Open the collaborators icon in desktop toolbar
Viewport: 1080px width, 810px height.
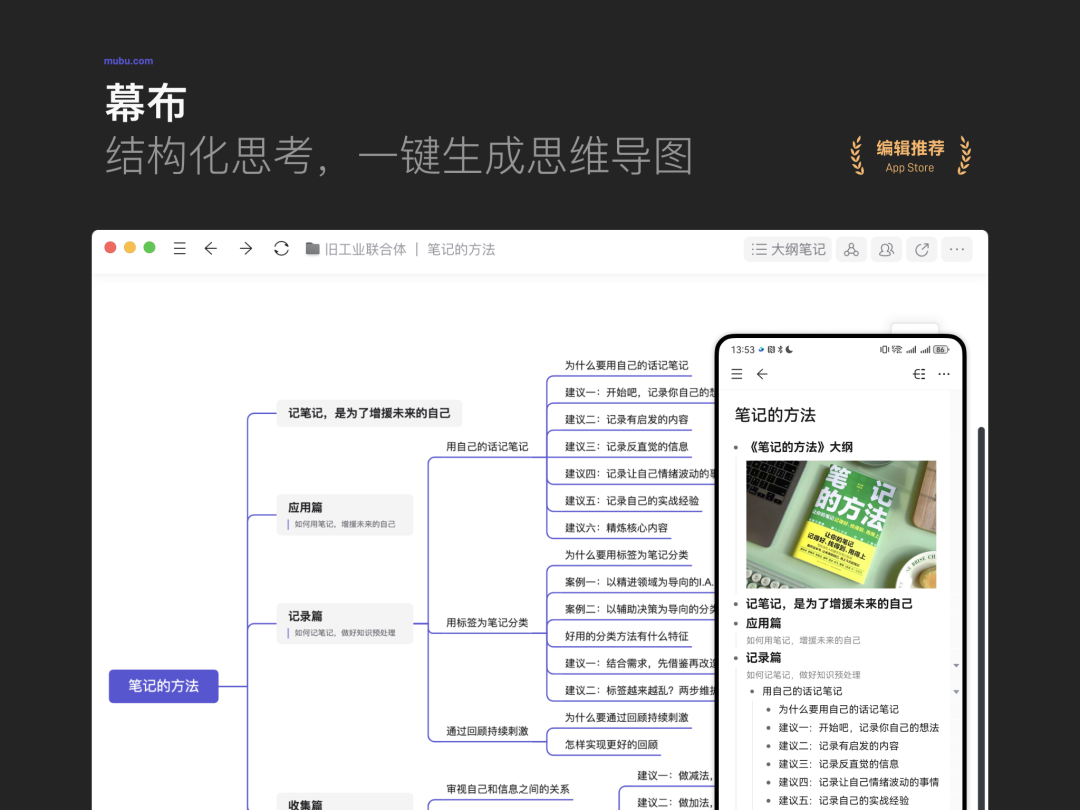click(886, 249)
